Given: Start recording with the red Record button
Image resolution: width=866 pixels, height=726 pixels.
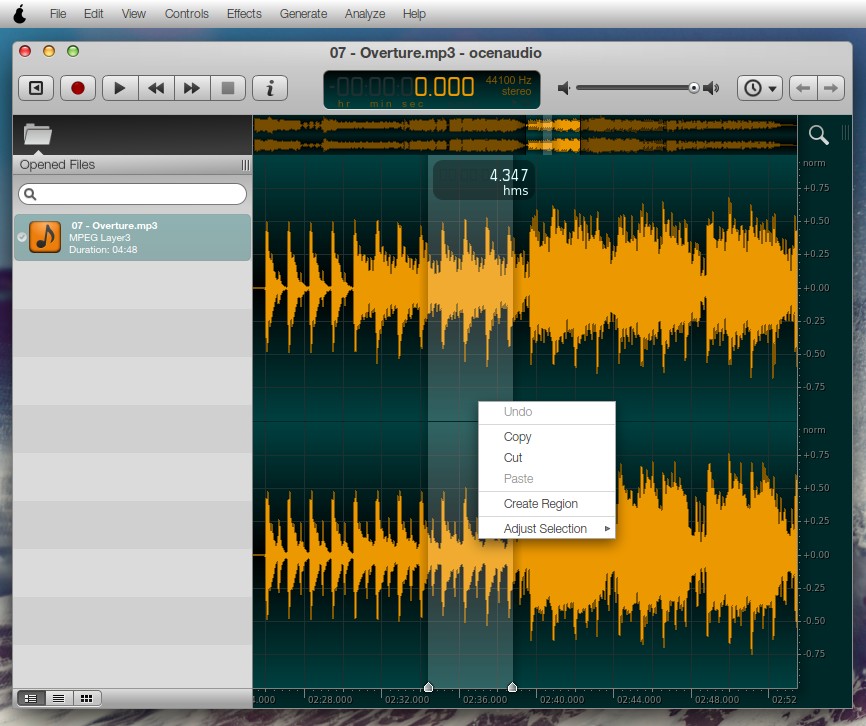Looking at the screenshot, I should [78, 88].
